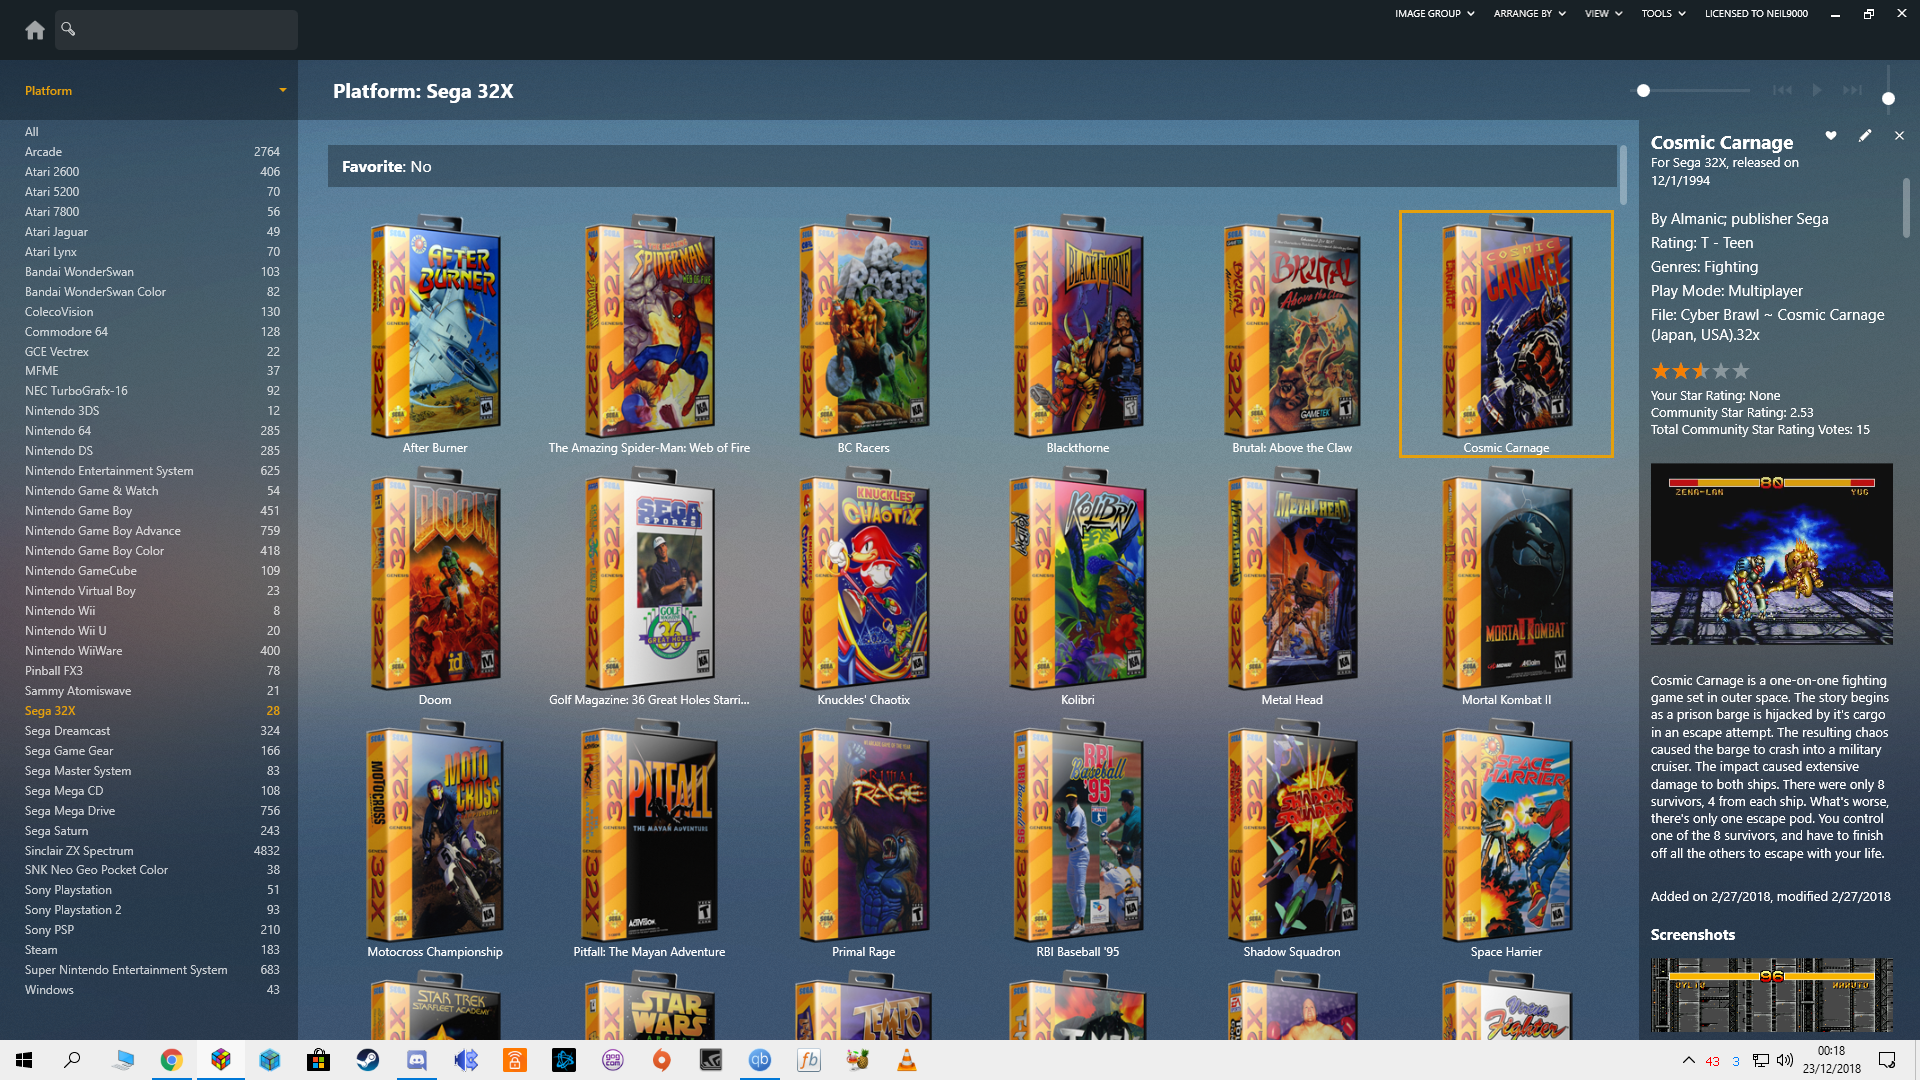
Task: Open the Arrange By menu
Action: pos(1529,14)
